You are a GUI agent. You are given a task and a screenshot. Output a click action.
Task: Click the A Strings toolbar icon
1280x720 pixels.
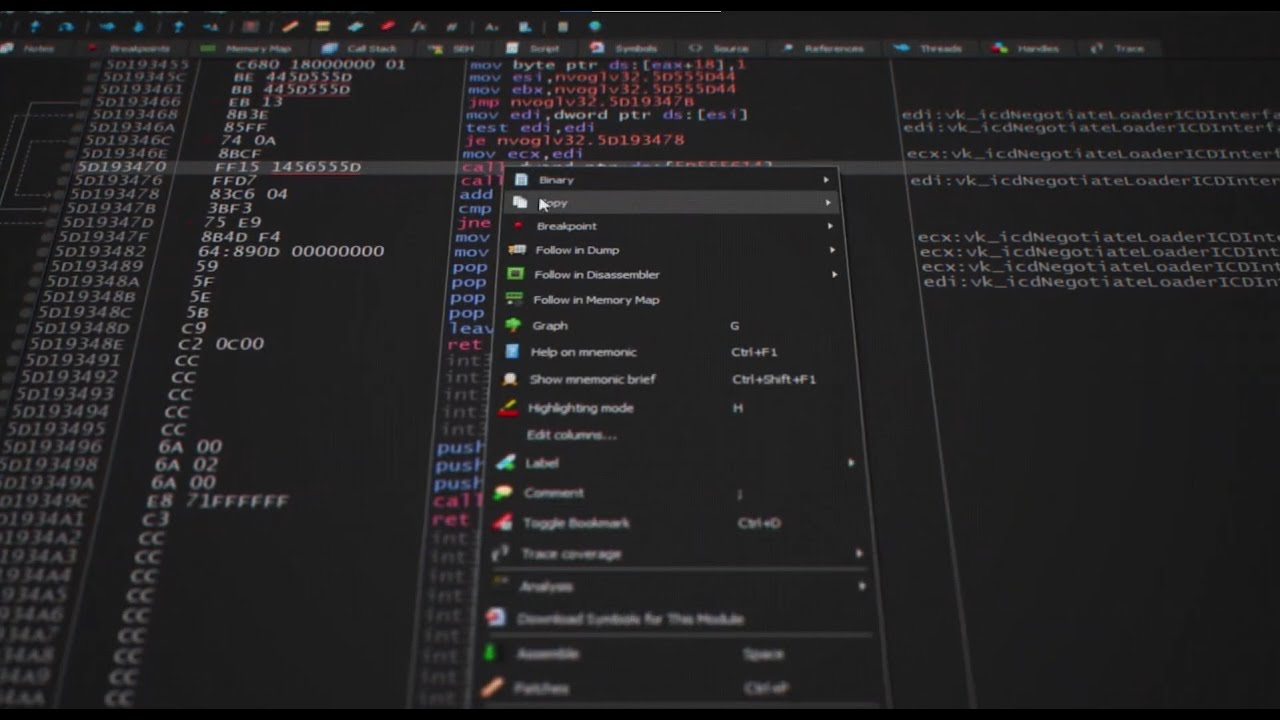click(x=491, y=27)
